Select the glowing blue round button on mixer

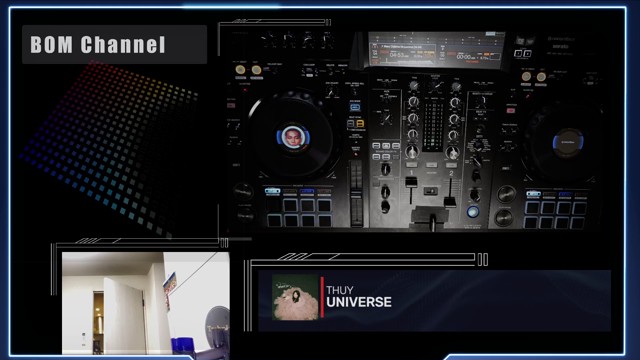click(473, 212)
